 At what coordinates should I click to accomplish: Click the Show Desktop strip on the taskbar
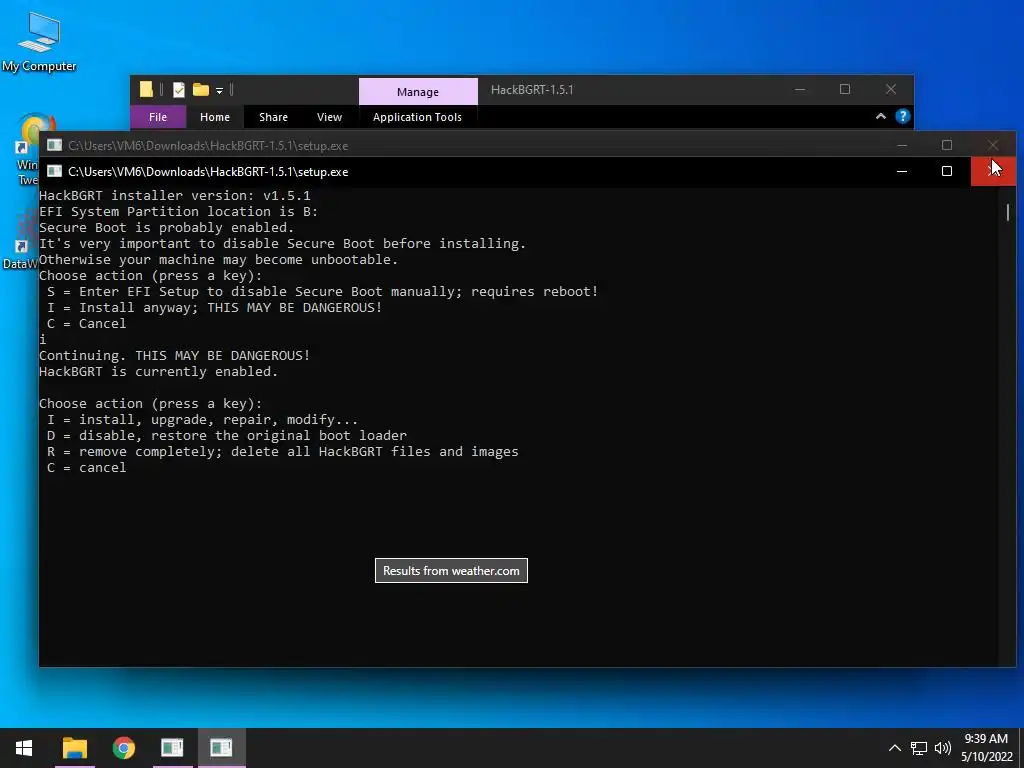pos(1021,748)
